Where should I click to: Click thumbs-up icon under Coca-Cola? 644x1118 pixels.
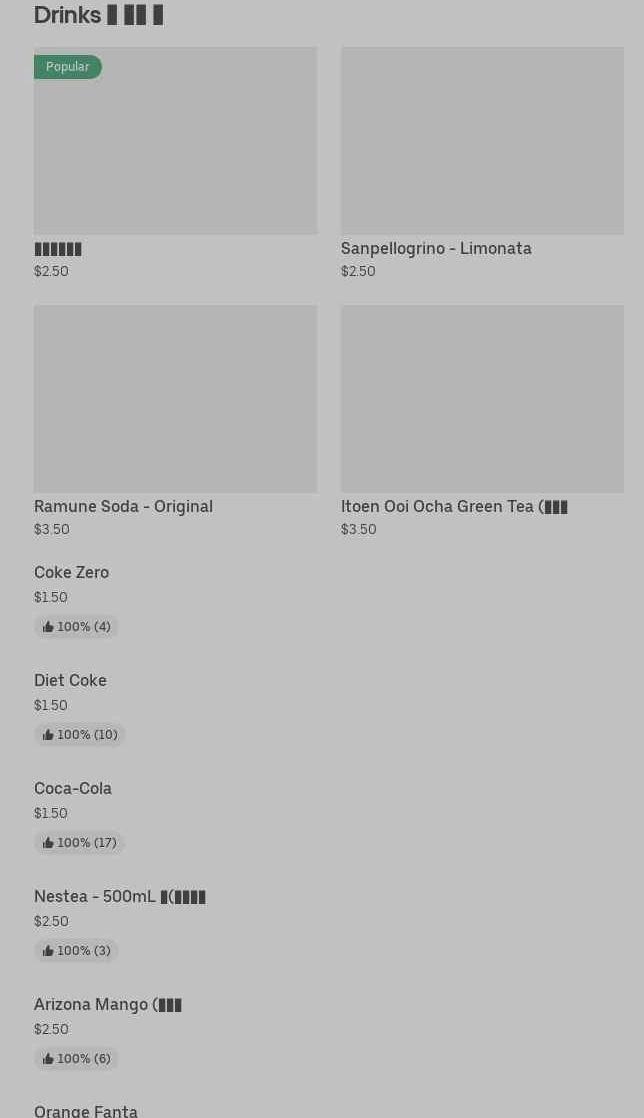pyautogui.click(x=48, y=843)
